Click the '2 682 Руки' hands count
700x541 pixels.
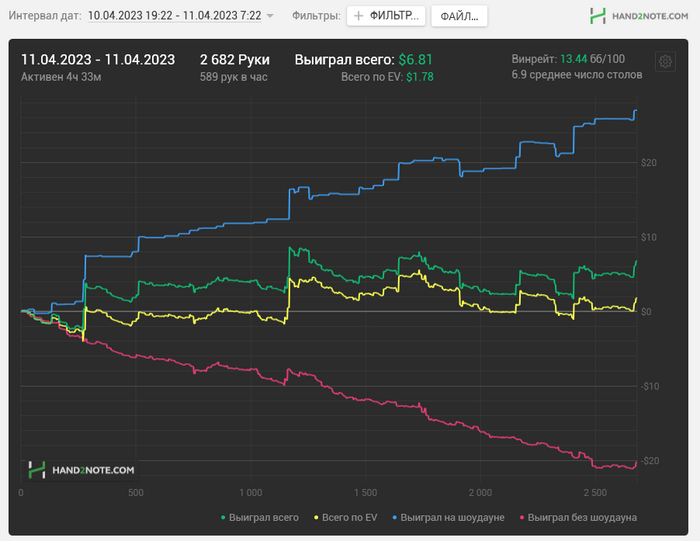coord(235,60)
